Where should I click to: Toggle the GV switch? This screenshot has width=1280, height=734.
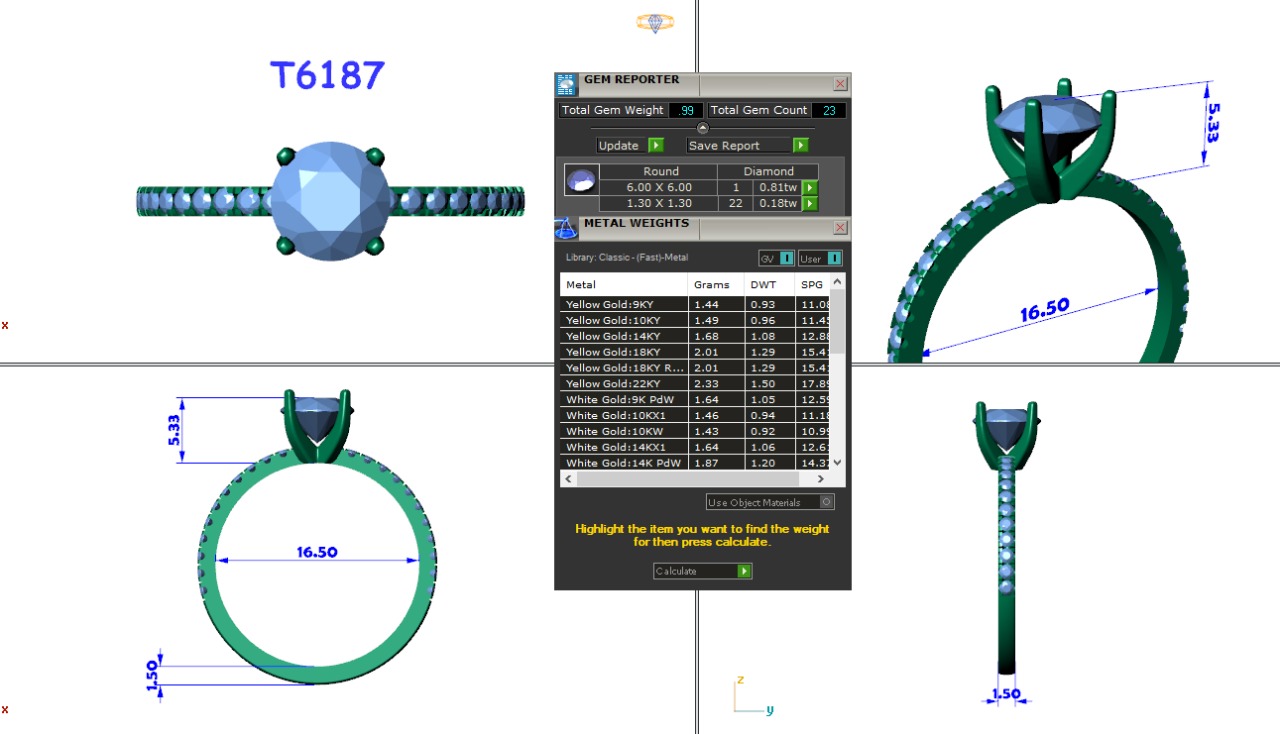pyautogui.click(x=787, y=259)
